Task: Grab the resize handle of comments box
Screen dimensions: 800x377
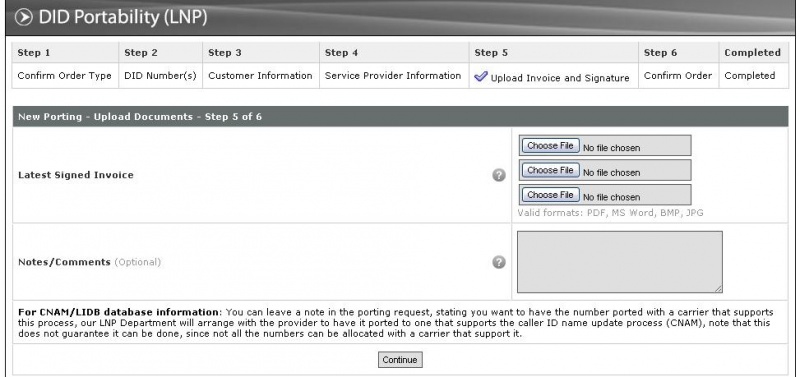Action: [718, 289]
